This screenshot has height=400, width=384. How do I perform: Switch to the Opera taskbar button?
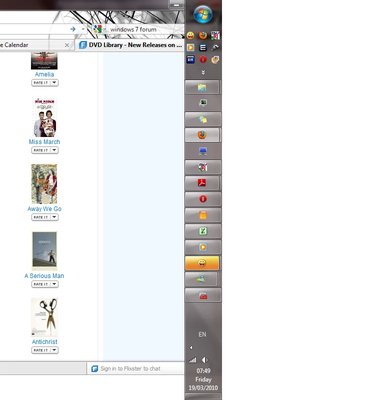coord(203,199)
